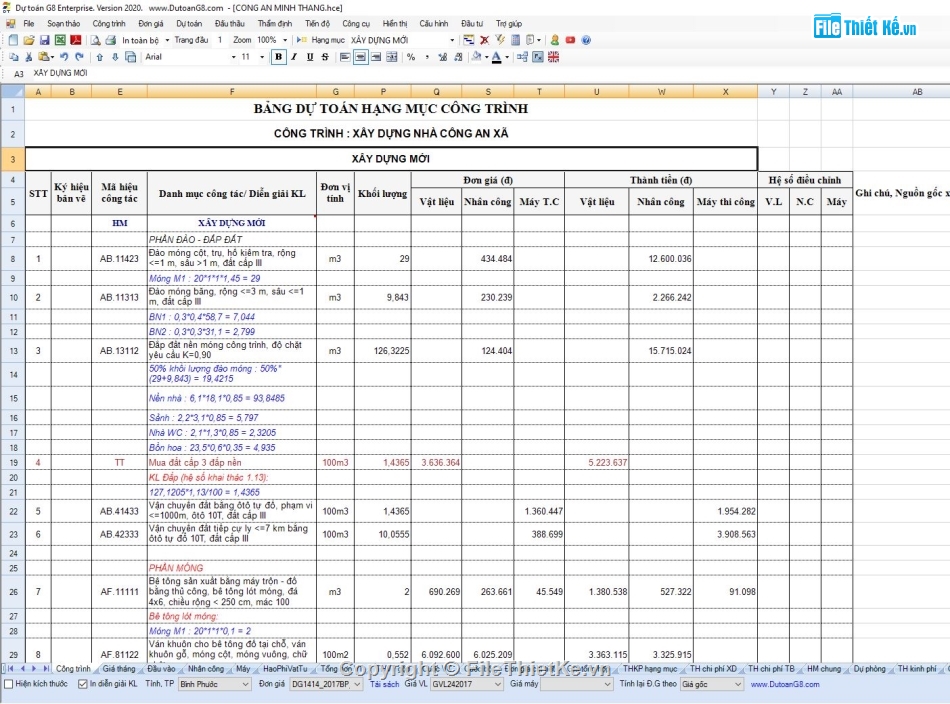Center align text

coord(360,57)
